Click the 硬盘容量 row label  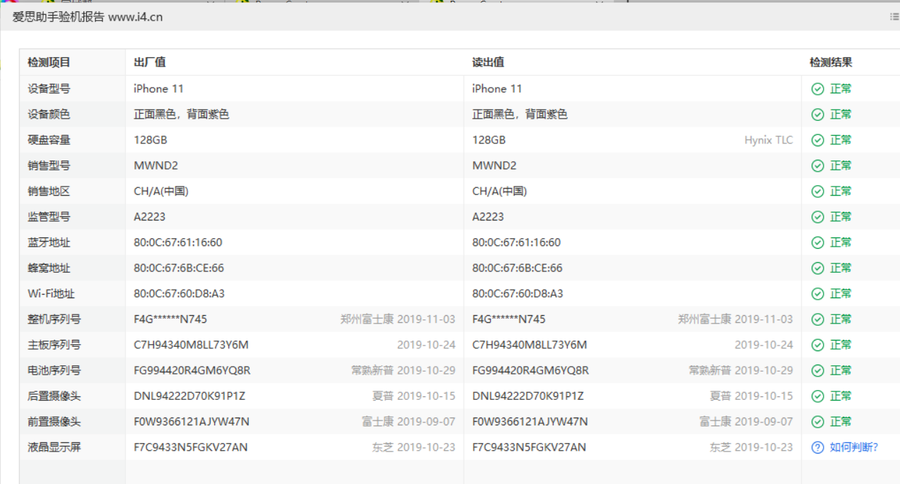(49, 140)
